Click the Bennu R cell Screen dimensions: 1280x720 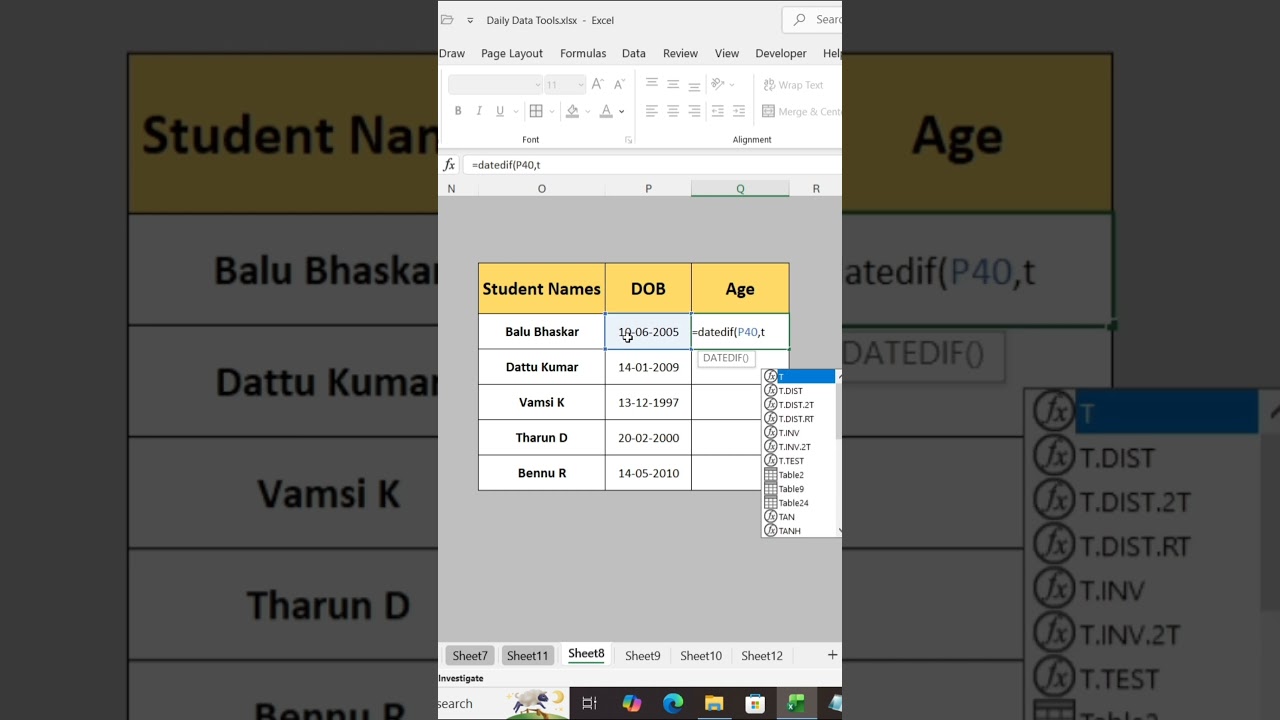point(542,473)
